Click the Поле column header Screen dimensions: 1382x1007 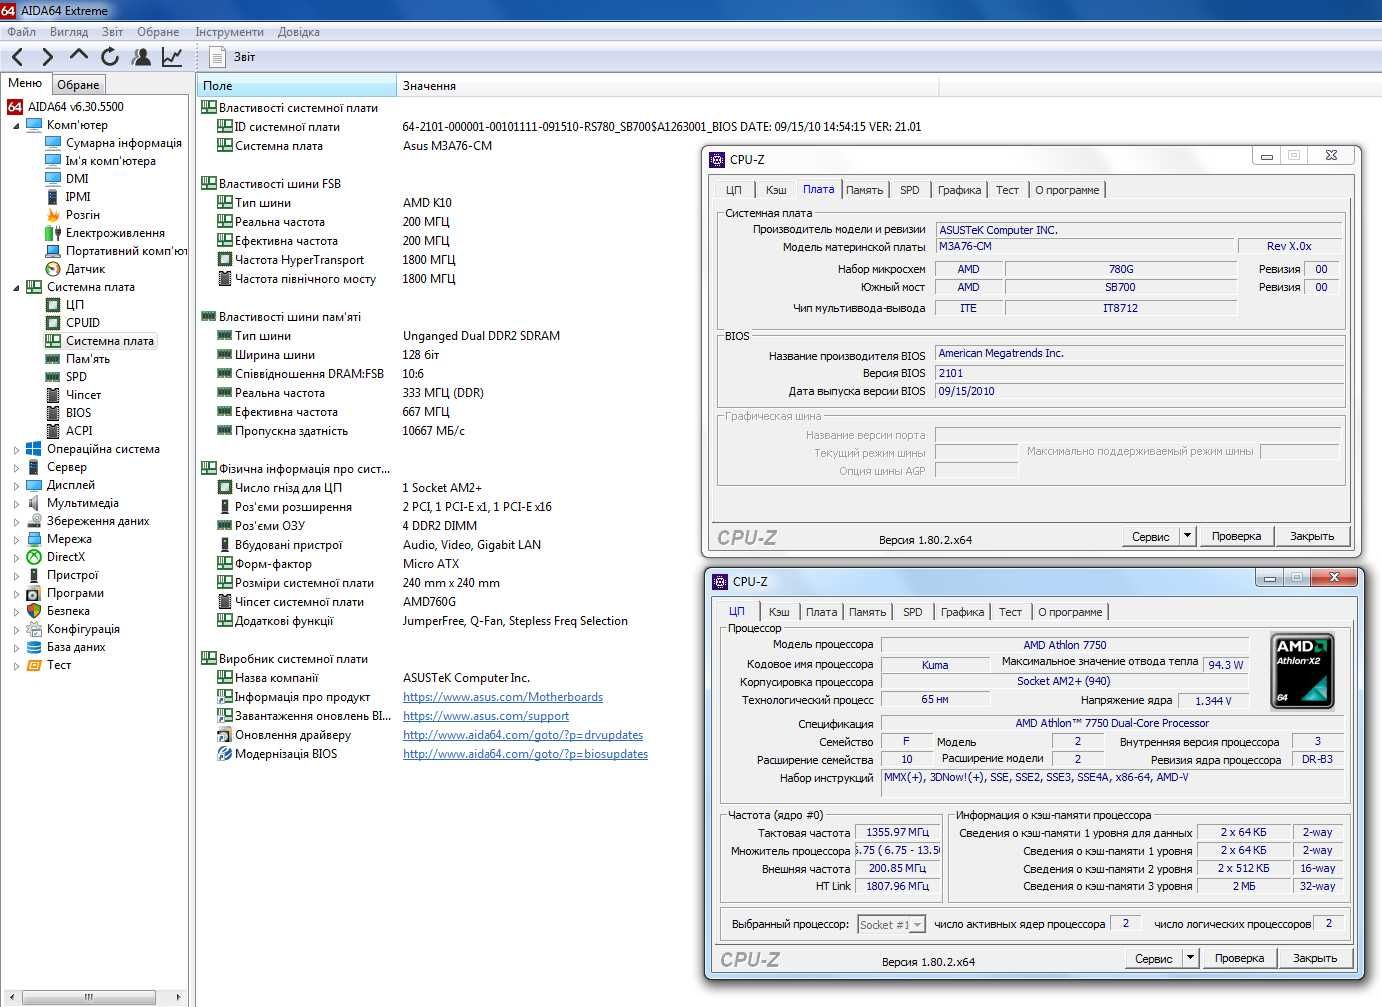(x=297, y=85)
